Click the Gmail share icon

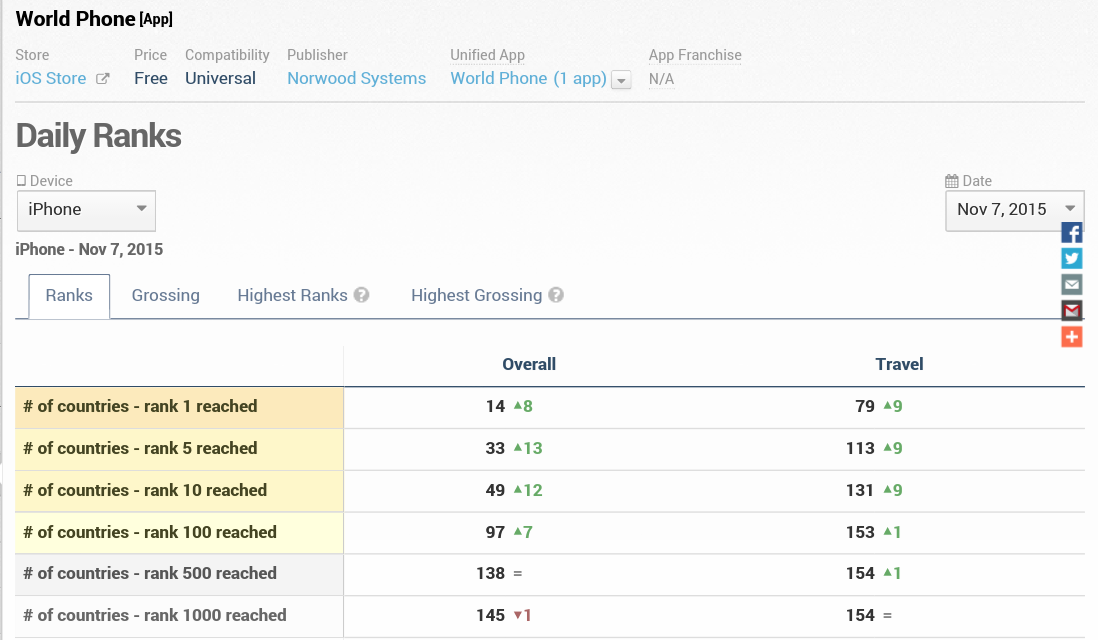pos(1072,311)
